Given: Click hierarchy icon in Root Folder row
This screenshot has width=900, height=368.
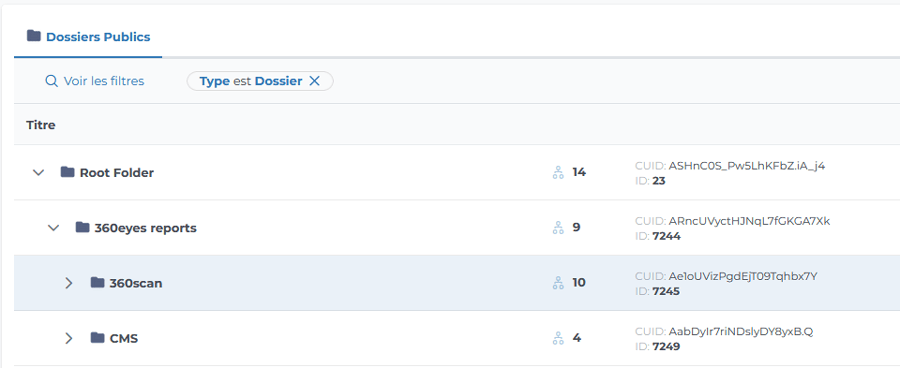Looking at the screenshot, I should coord(558,172).
